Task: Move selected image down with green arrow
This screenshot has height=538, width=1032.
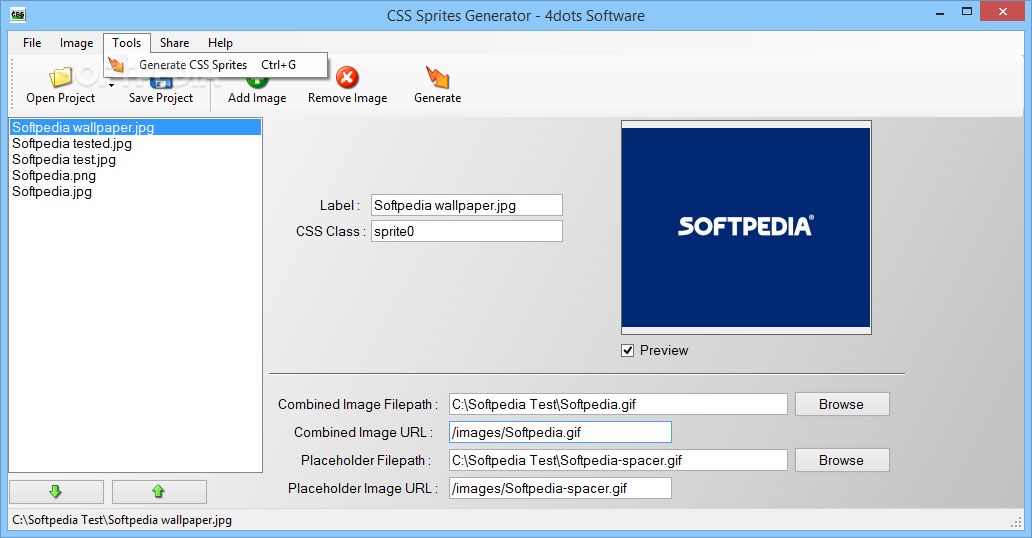Action: (57, 491)
